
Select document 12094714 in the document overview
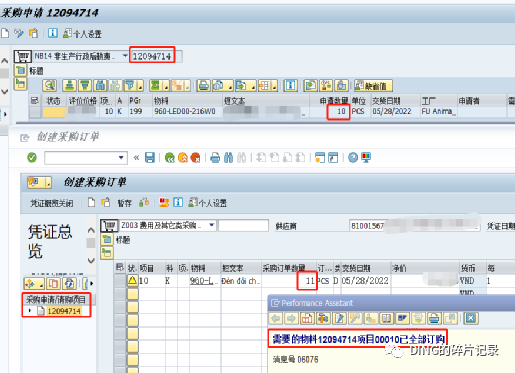point(64,311)
